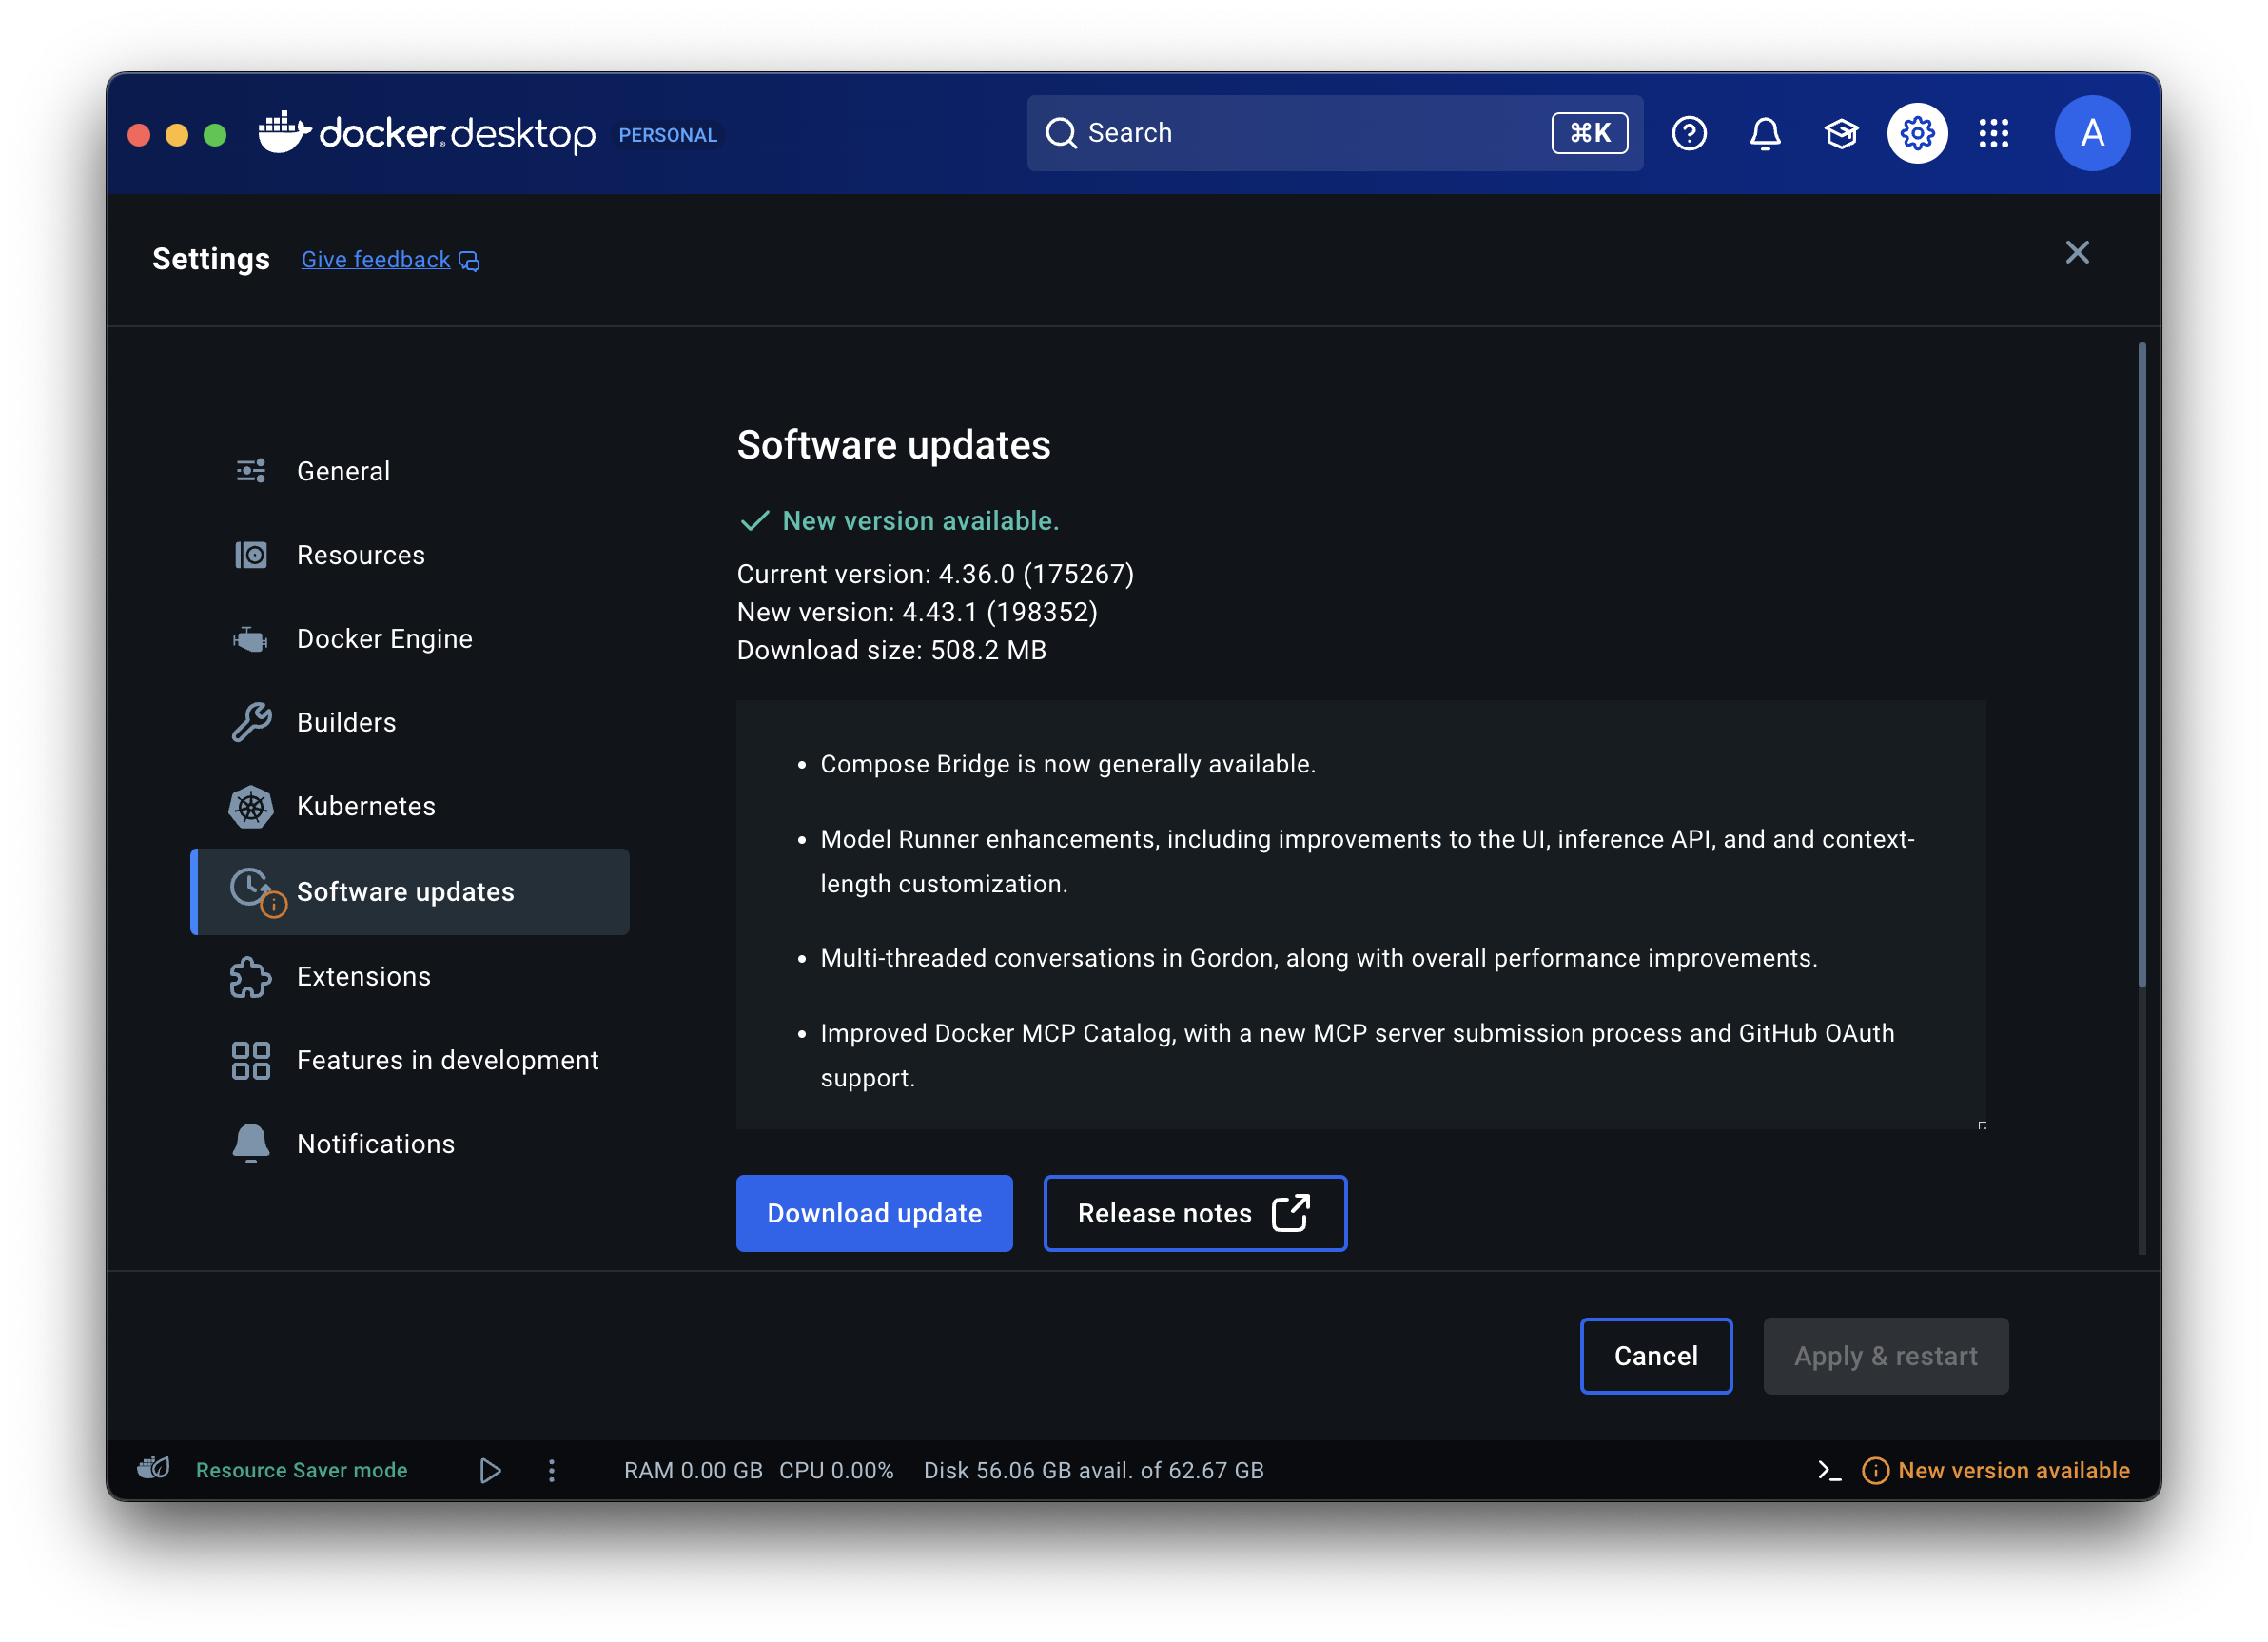Open the Kubernetes settings section
The image size is (2268, 1642).
coord(366,806)
